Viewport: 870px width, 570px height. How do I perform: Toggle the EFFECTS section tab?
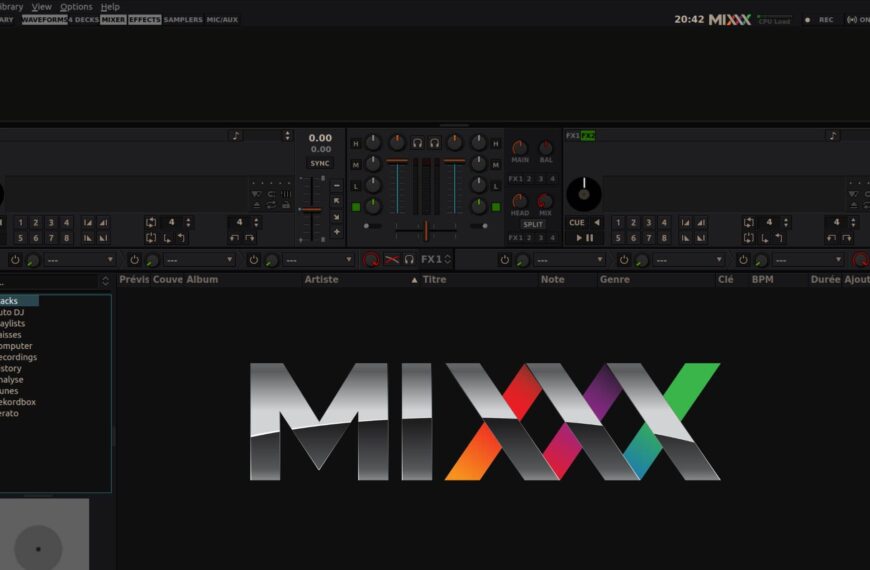tap(145, 19)
